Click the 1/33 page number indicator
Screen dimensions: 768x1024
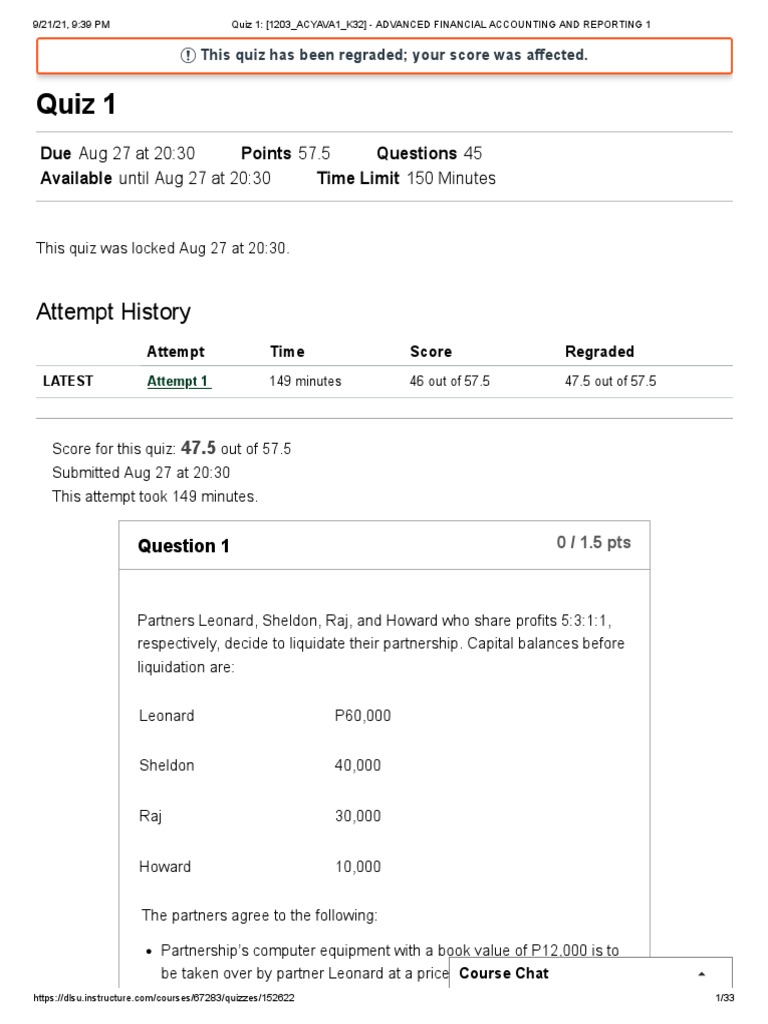coord(725,998)
